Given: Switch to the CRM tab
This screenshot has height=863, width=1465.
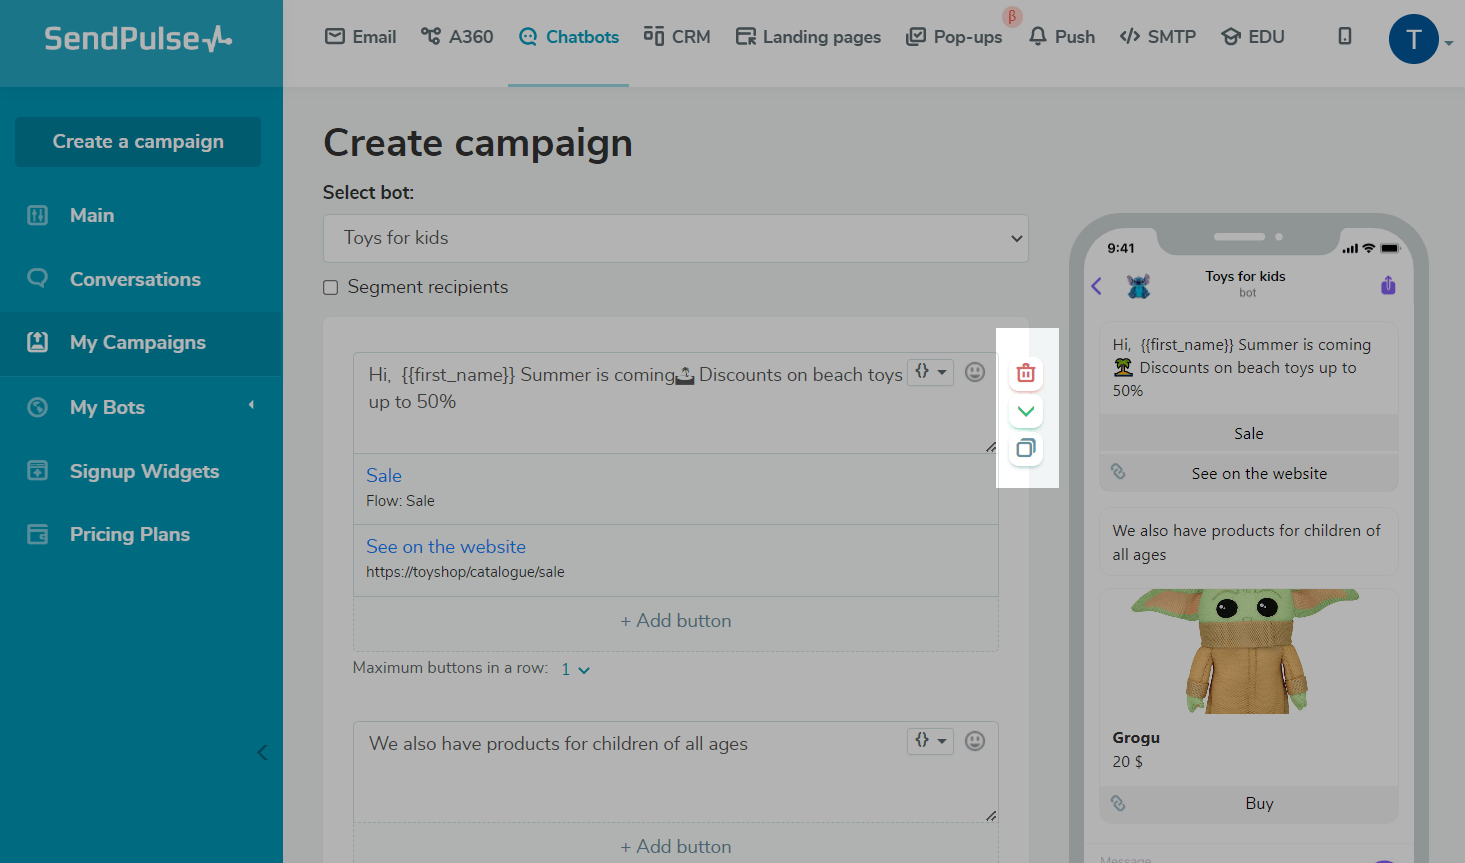Looking at the screenshot, I should [677, 37].
